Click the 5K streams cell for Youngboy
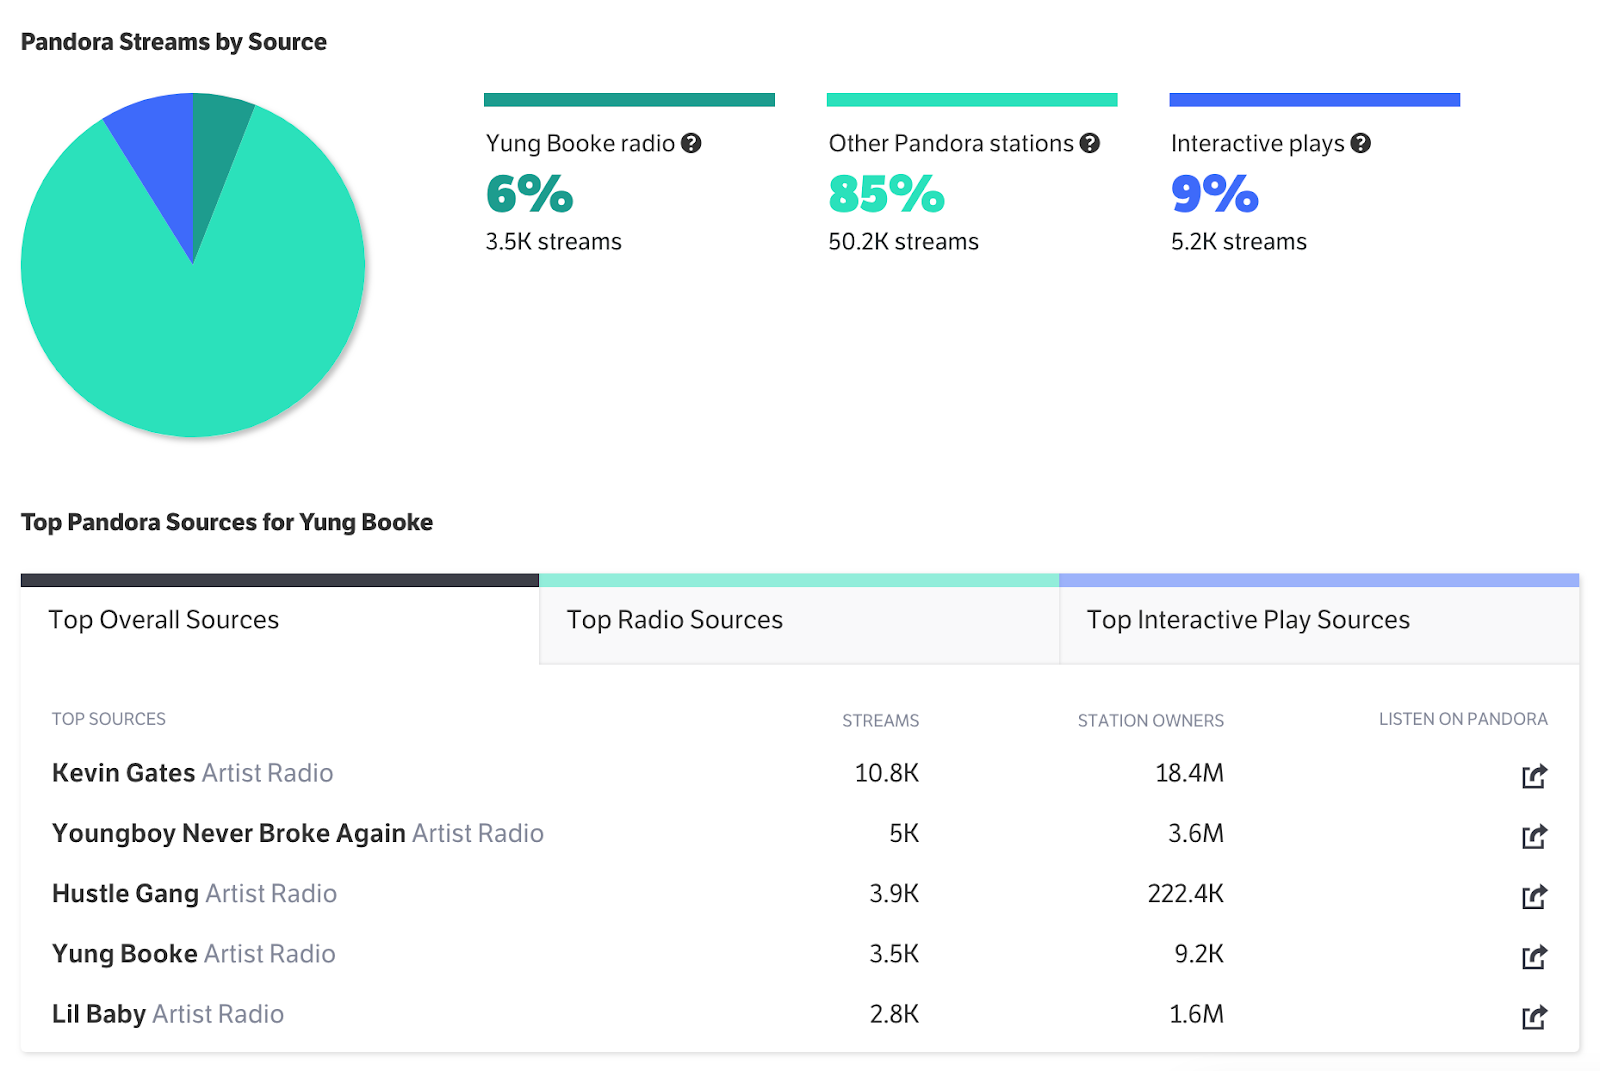Screen dimensions: 1600x1071 [904, 833]
